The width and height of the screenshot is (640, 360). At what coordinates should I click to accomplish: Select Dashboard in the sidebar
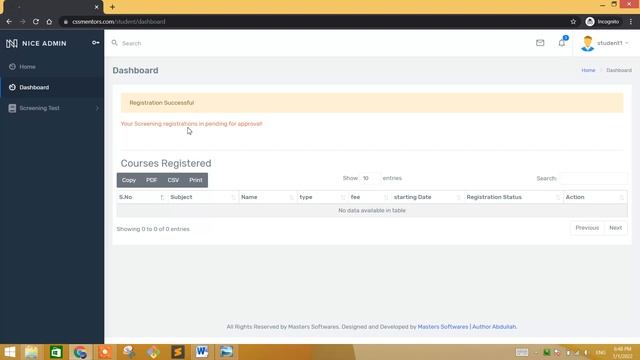click(x=34, y=87)
